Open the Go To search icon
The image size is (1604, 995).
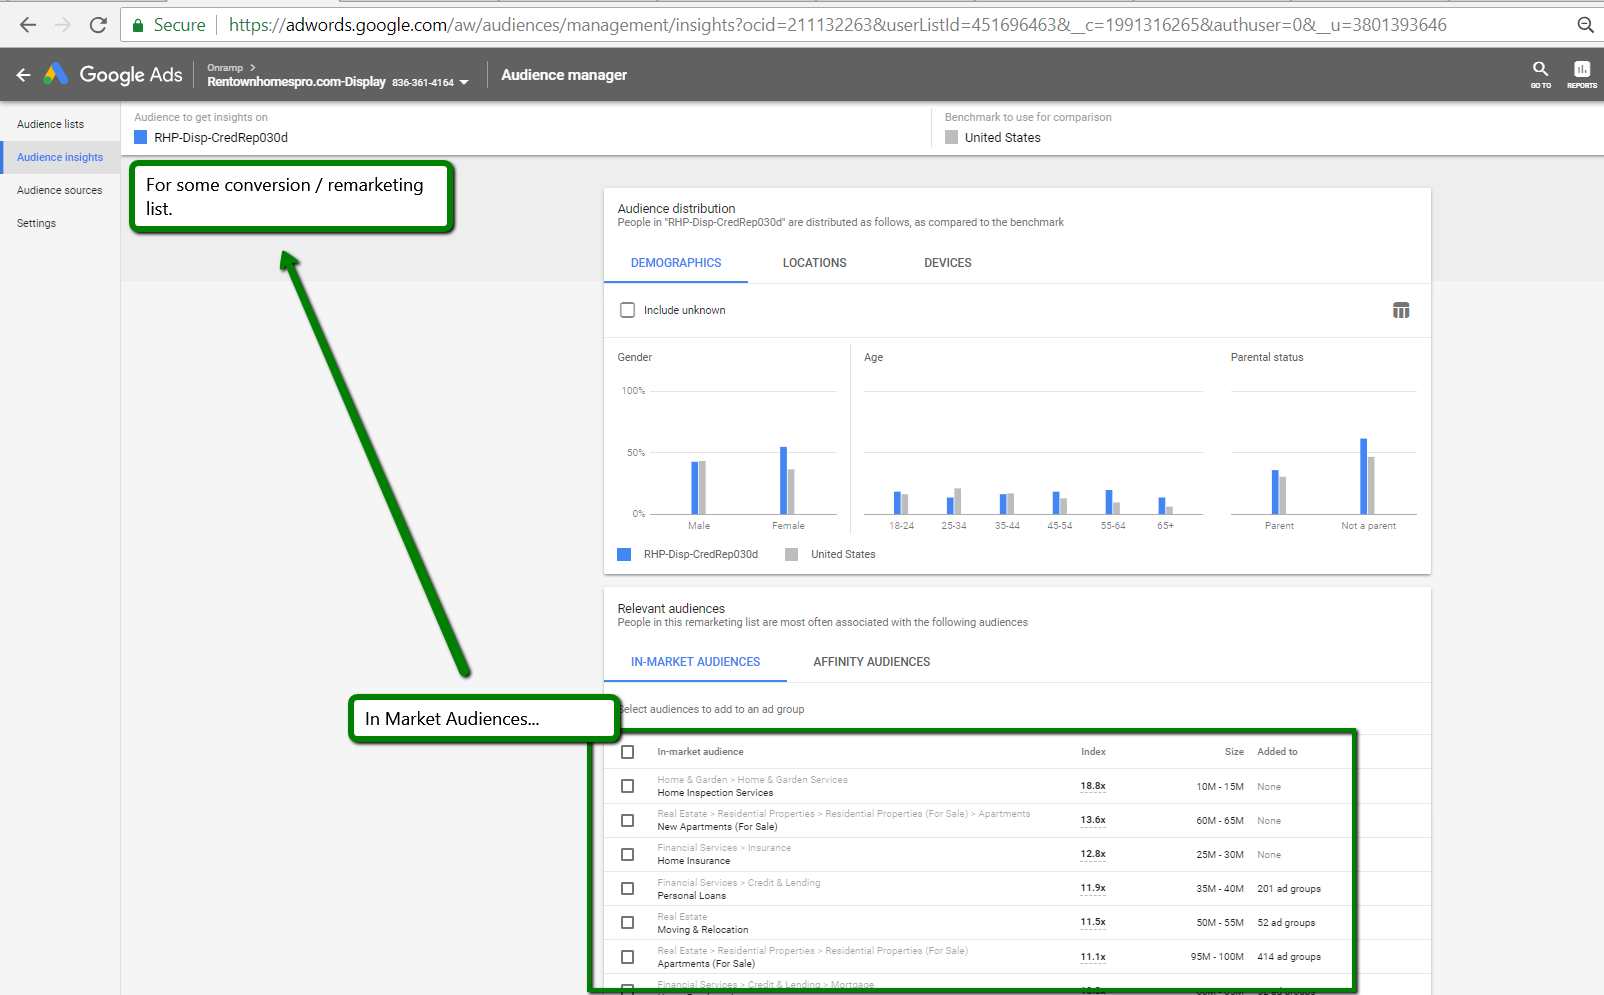click(1540, 74)
